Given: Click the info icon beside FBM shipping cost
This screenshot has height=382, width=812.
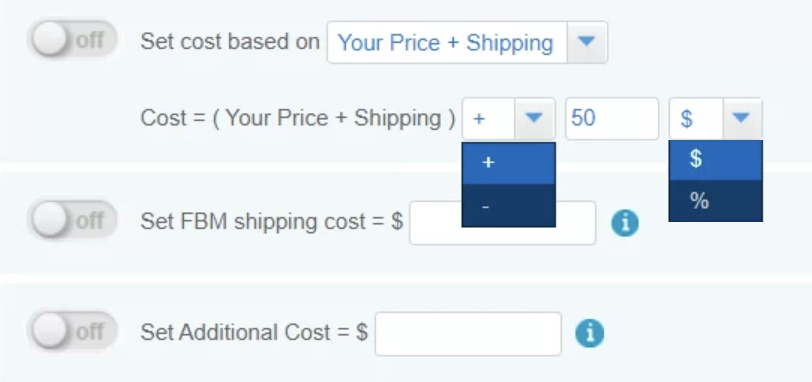Looking at the screenshot, I should coord(625,223).
